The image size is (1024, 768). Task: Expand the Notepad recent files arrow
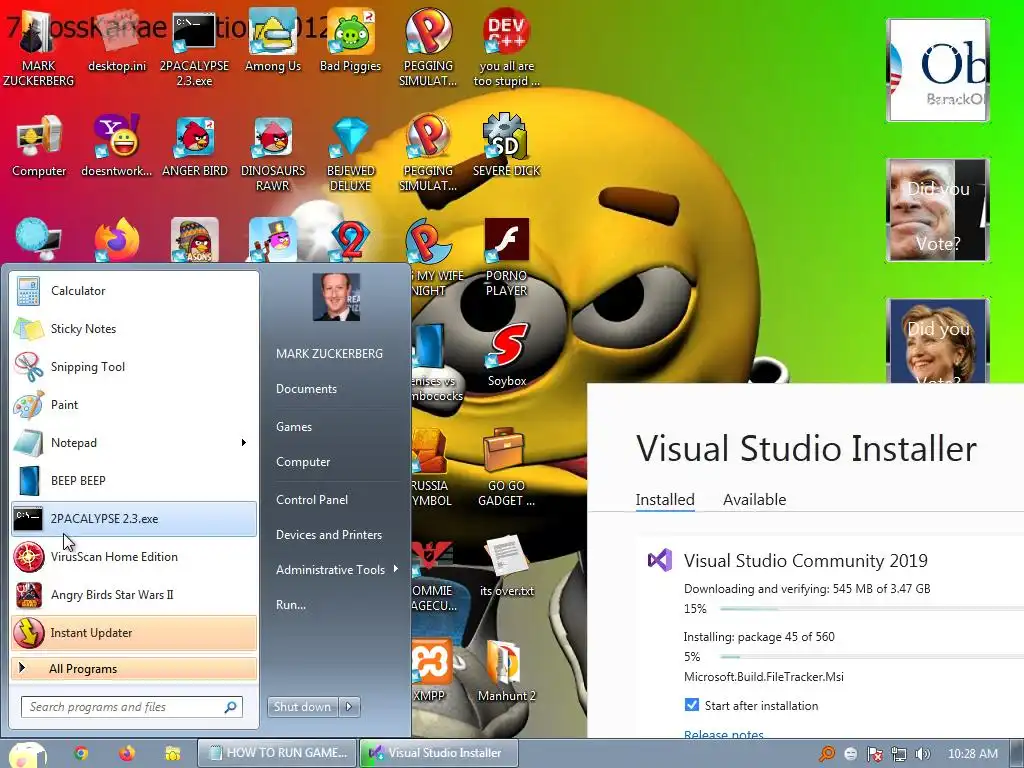pos(244,443)
